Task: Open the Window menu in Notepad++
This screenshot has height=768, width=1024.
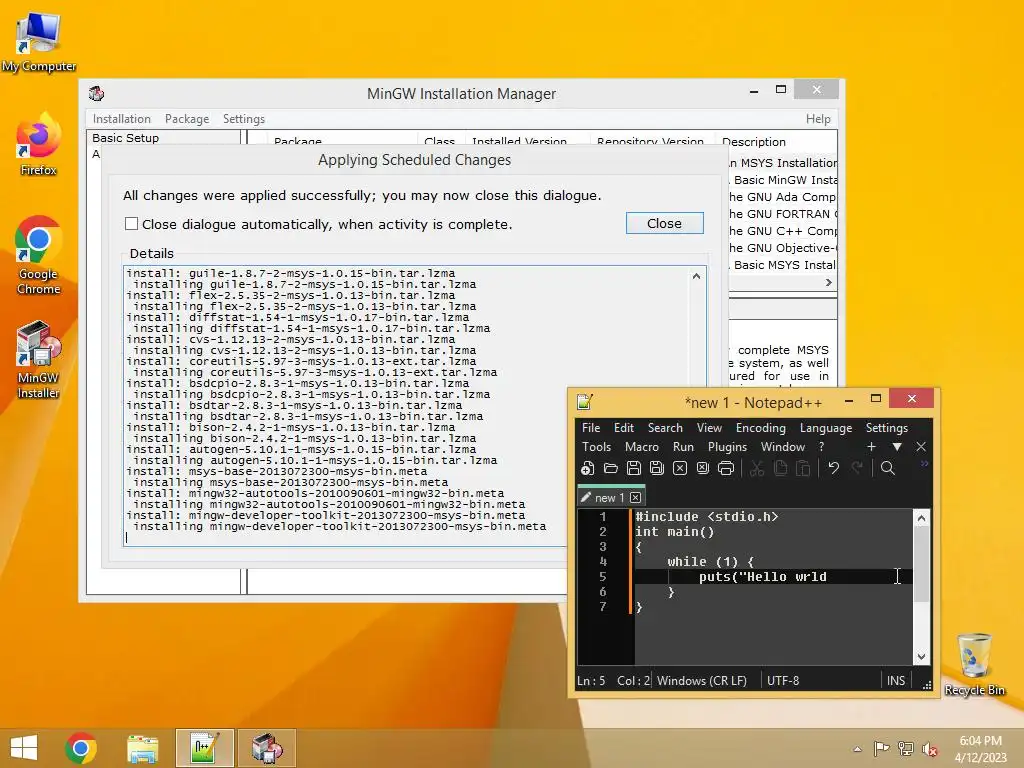Action: [x=782, y=447]
